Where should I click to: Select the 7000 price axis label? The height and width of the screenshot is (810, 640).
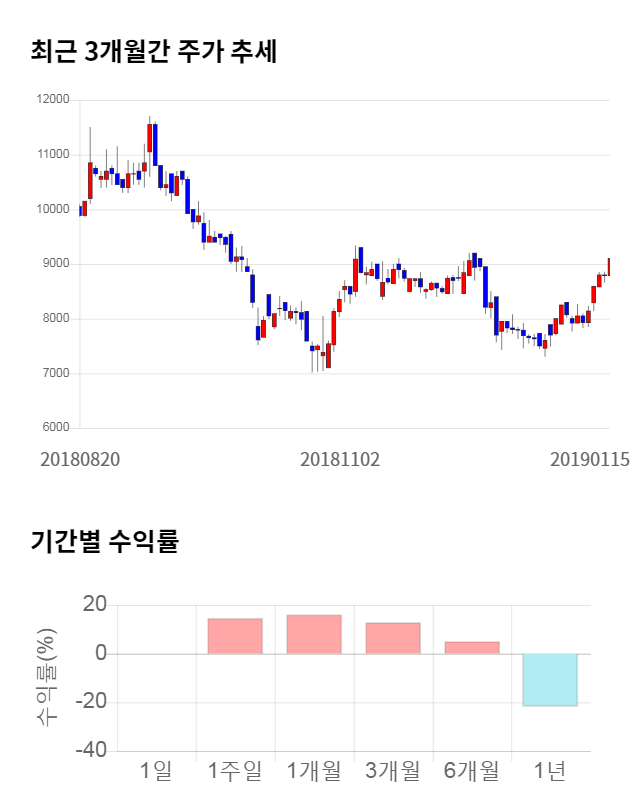point(53,374)
